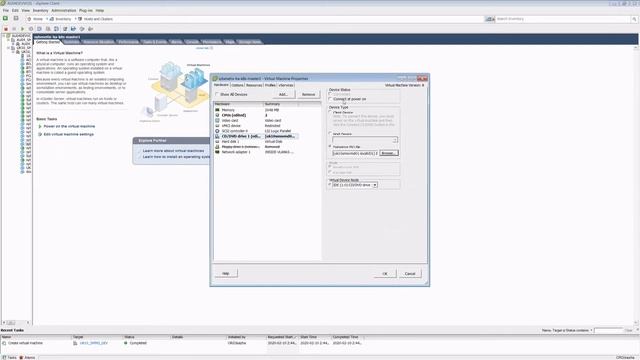Viewport: 640px width, 360px height.
Task: Click the Revert to snapshot toolbar icon
Action: (x=48, y=29)
